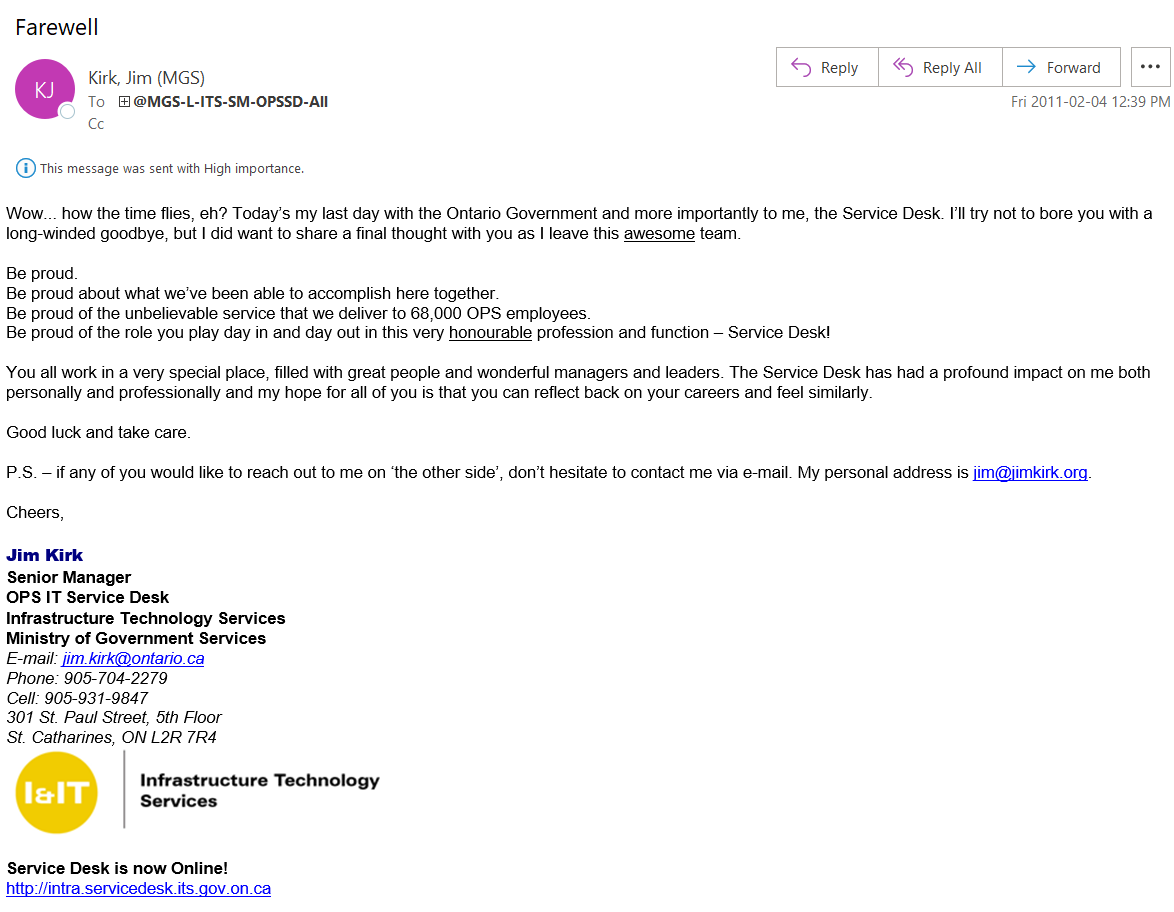Forward this Farewell email
Image resolution: width=1174 pixels, height=912 pixels.
coord(1060,67)
